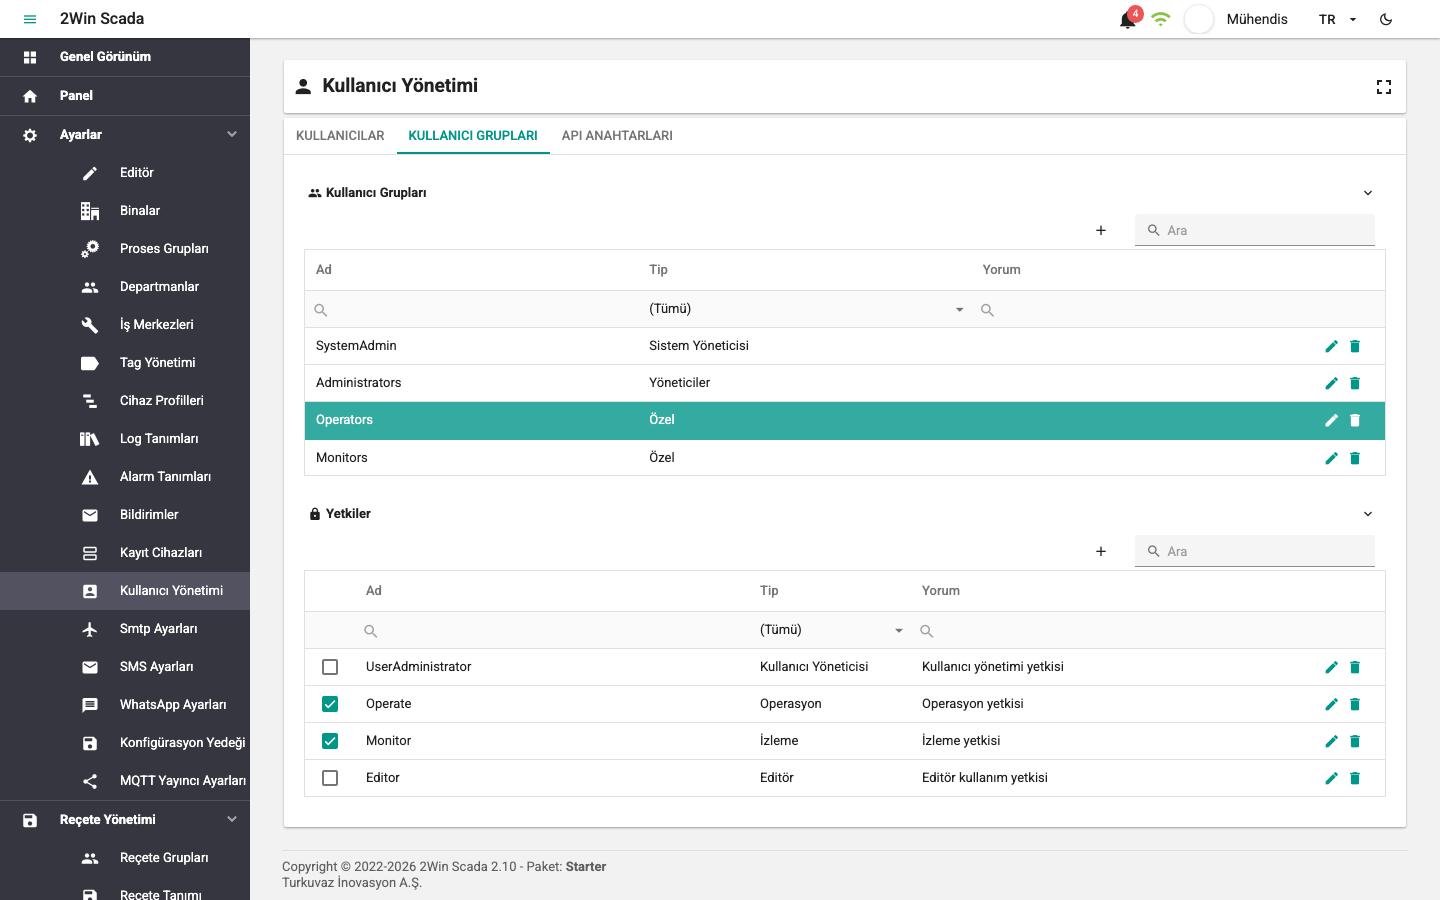Open Genel Görünüm in the sidebar
This screenshot has width=1440, height=900.
coord(125,57)
